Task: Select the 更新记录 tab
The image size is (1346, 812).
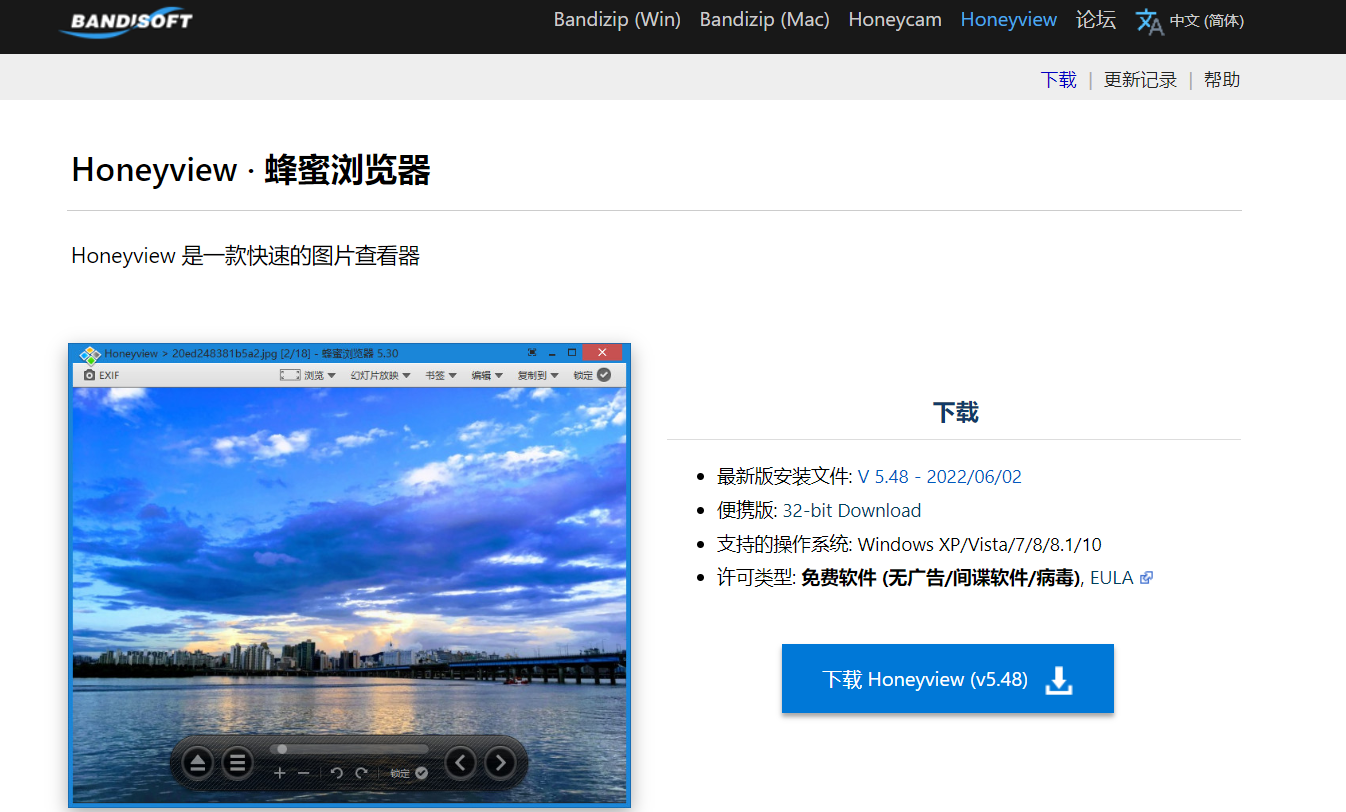Action: click(1140, 80)
